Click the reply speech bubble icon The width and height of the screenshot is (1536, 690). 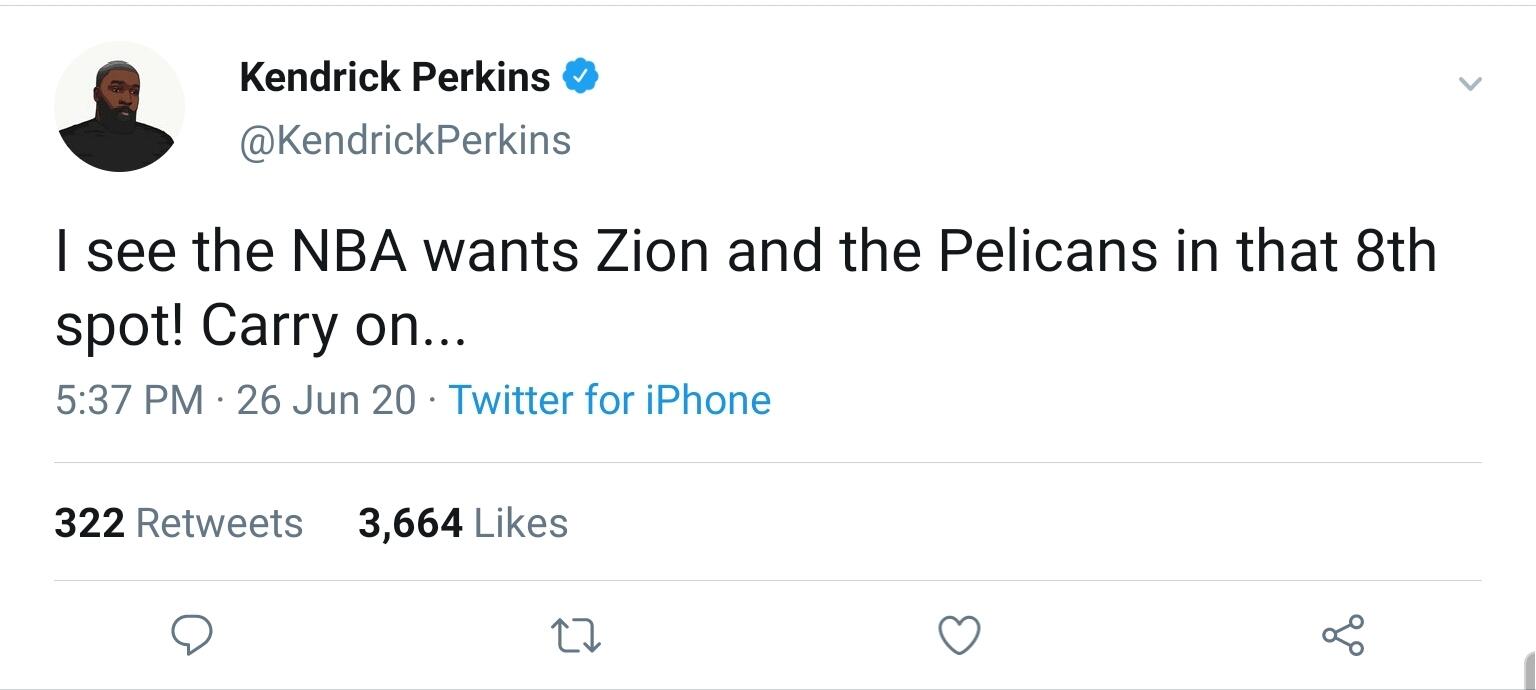(x=190, y=635)
